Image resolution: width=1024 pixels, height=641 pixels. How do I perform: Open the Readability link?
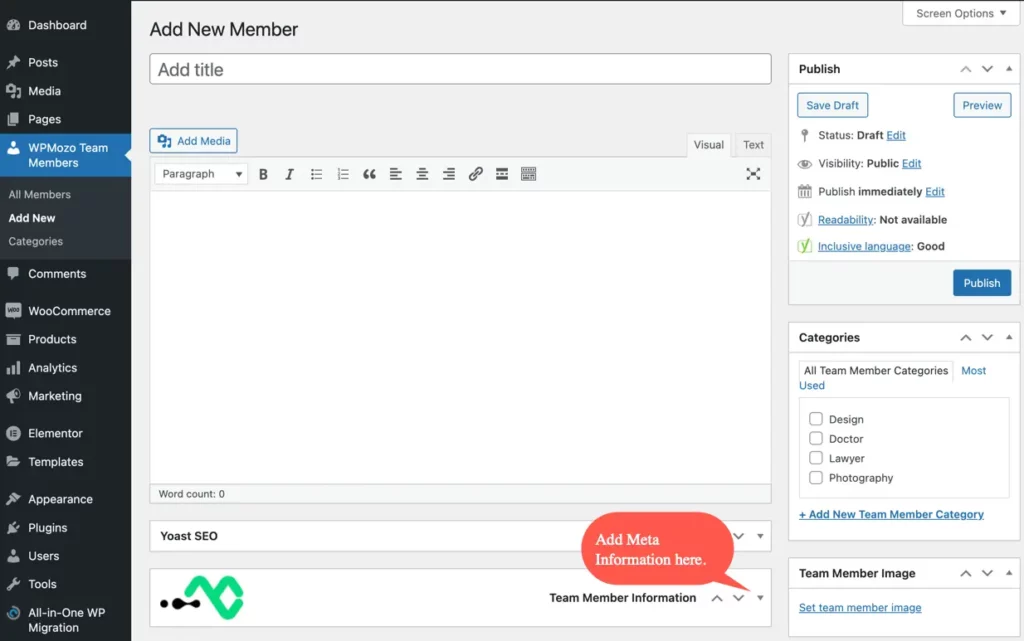click(x=846, y=220)
